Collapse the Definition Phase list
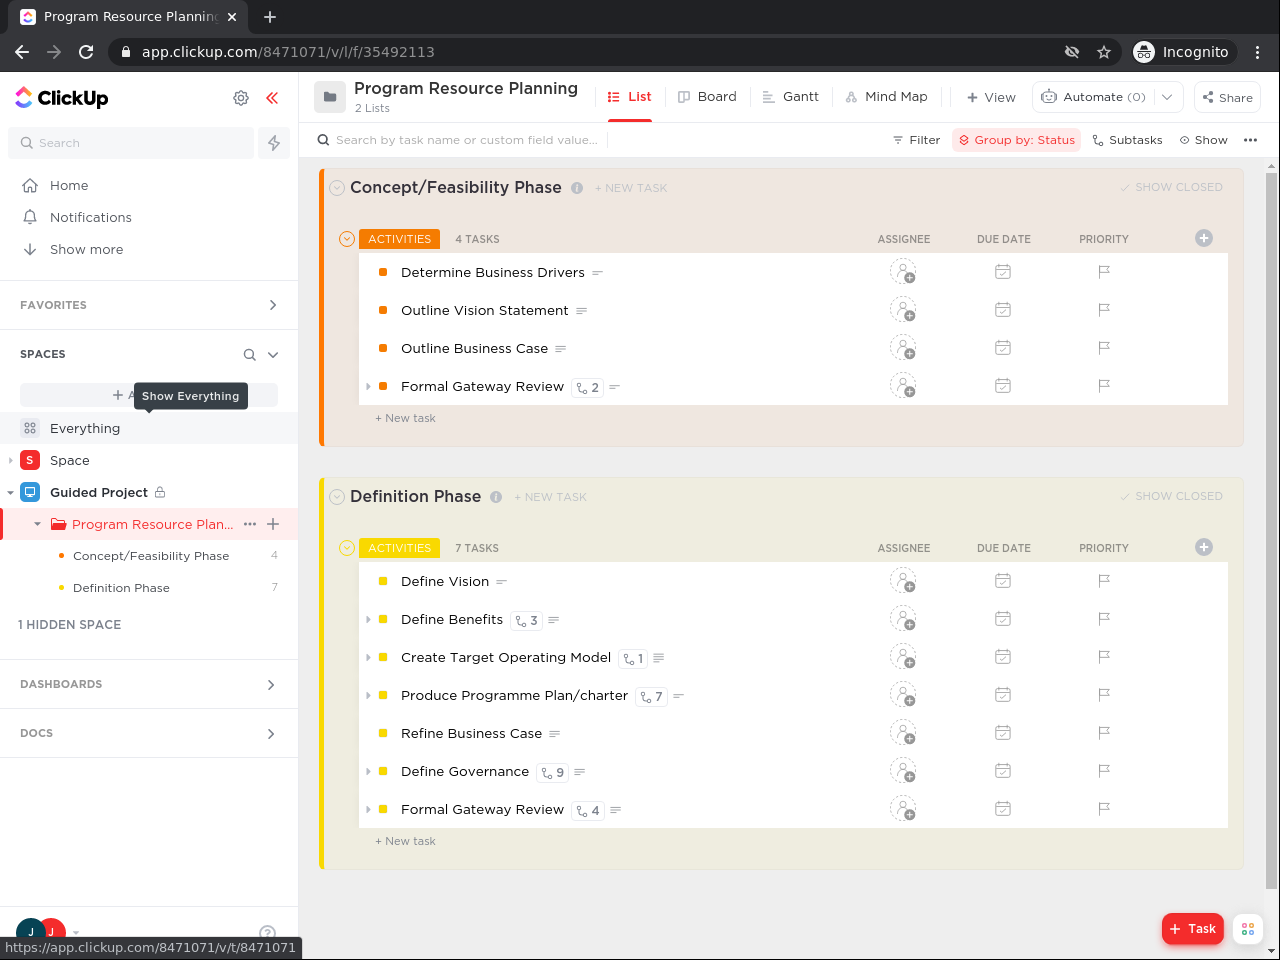 (337, 497)
